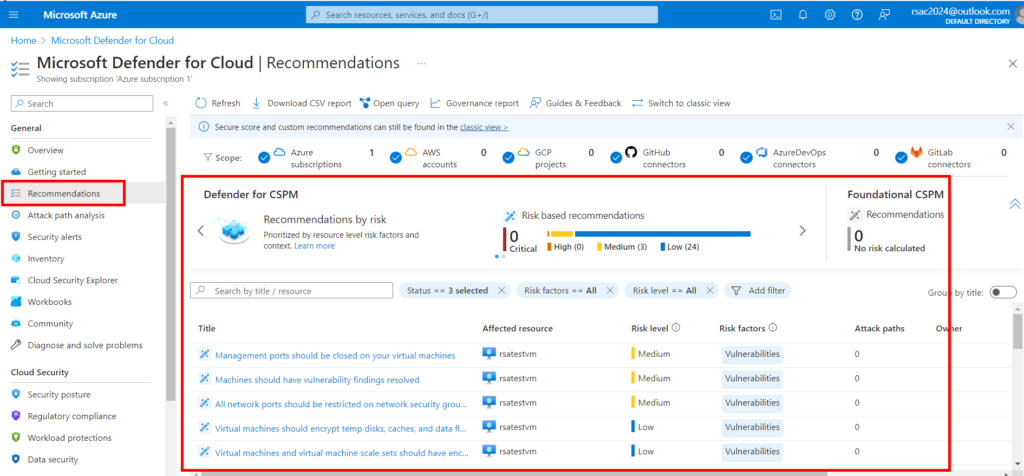
Task: Toggle AWS accounts scope checkmark
Action: [396, 158]
